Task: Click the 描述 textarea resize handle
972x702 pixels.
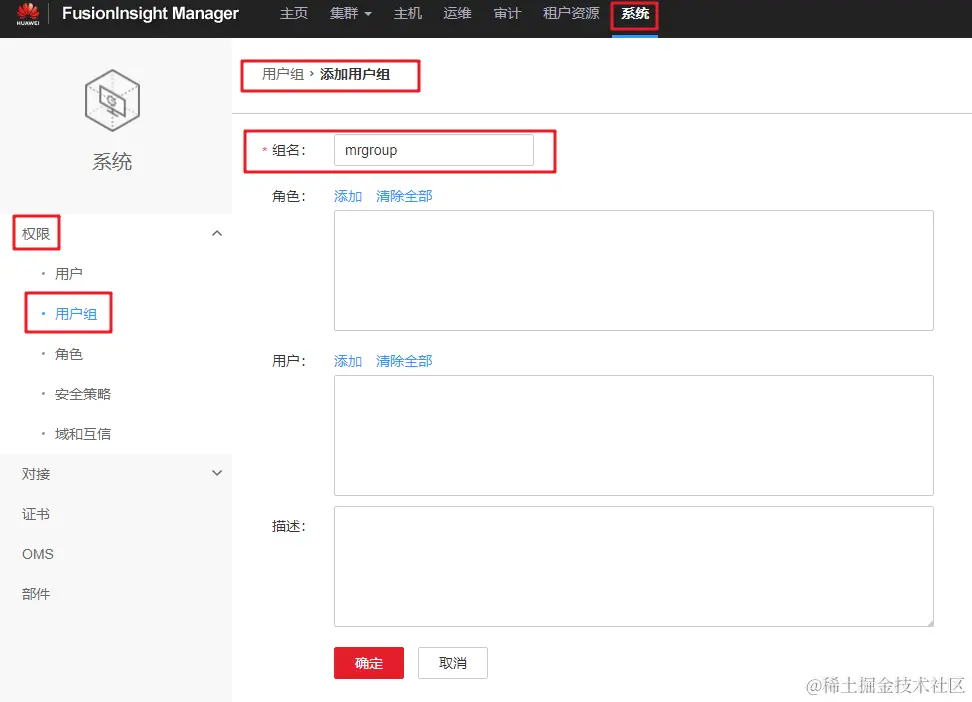Action: point(930,623)
